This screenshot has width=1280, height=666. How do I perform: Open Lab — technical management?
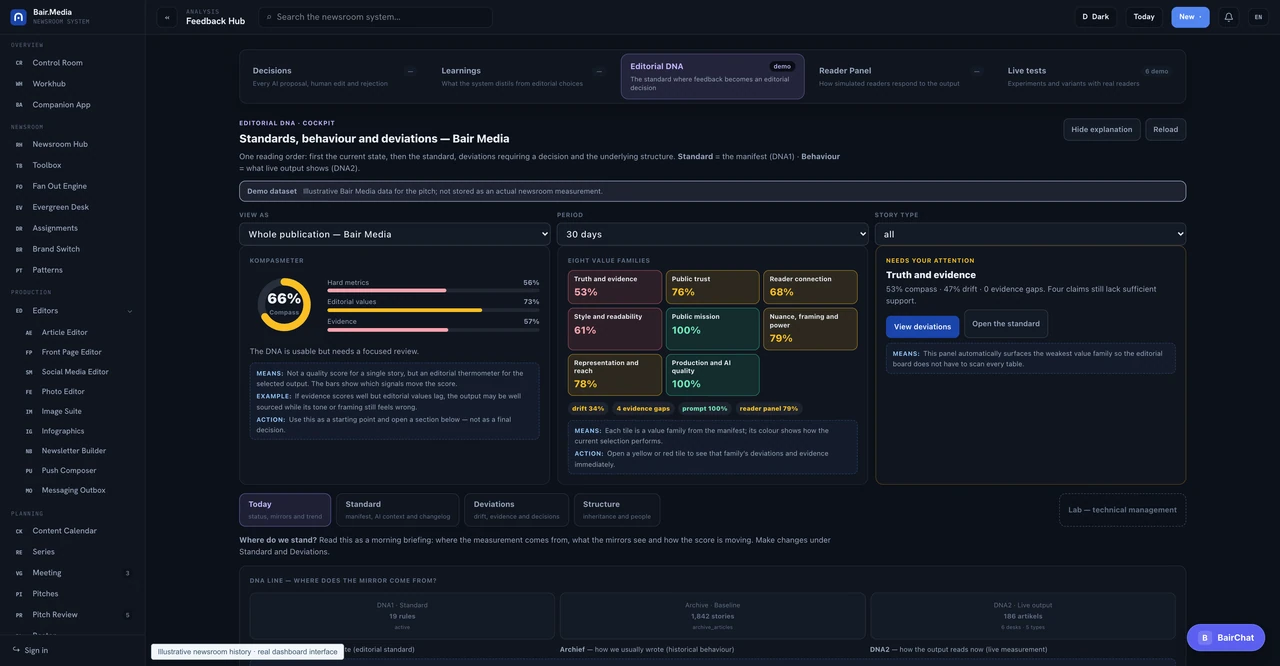point(1123,510)
